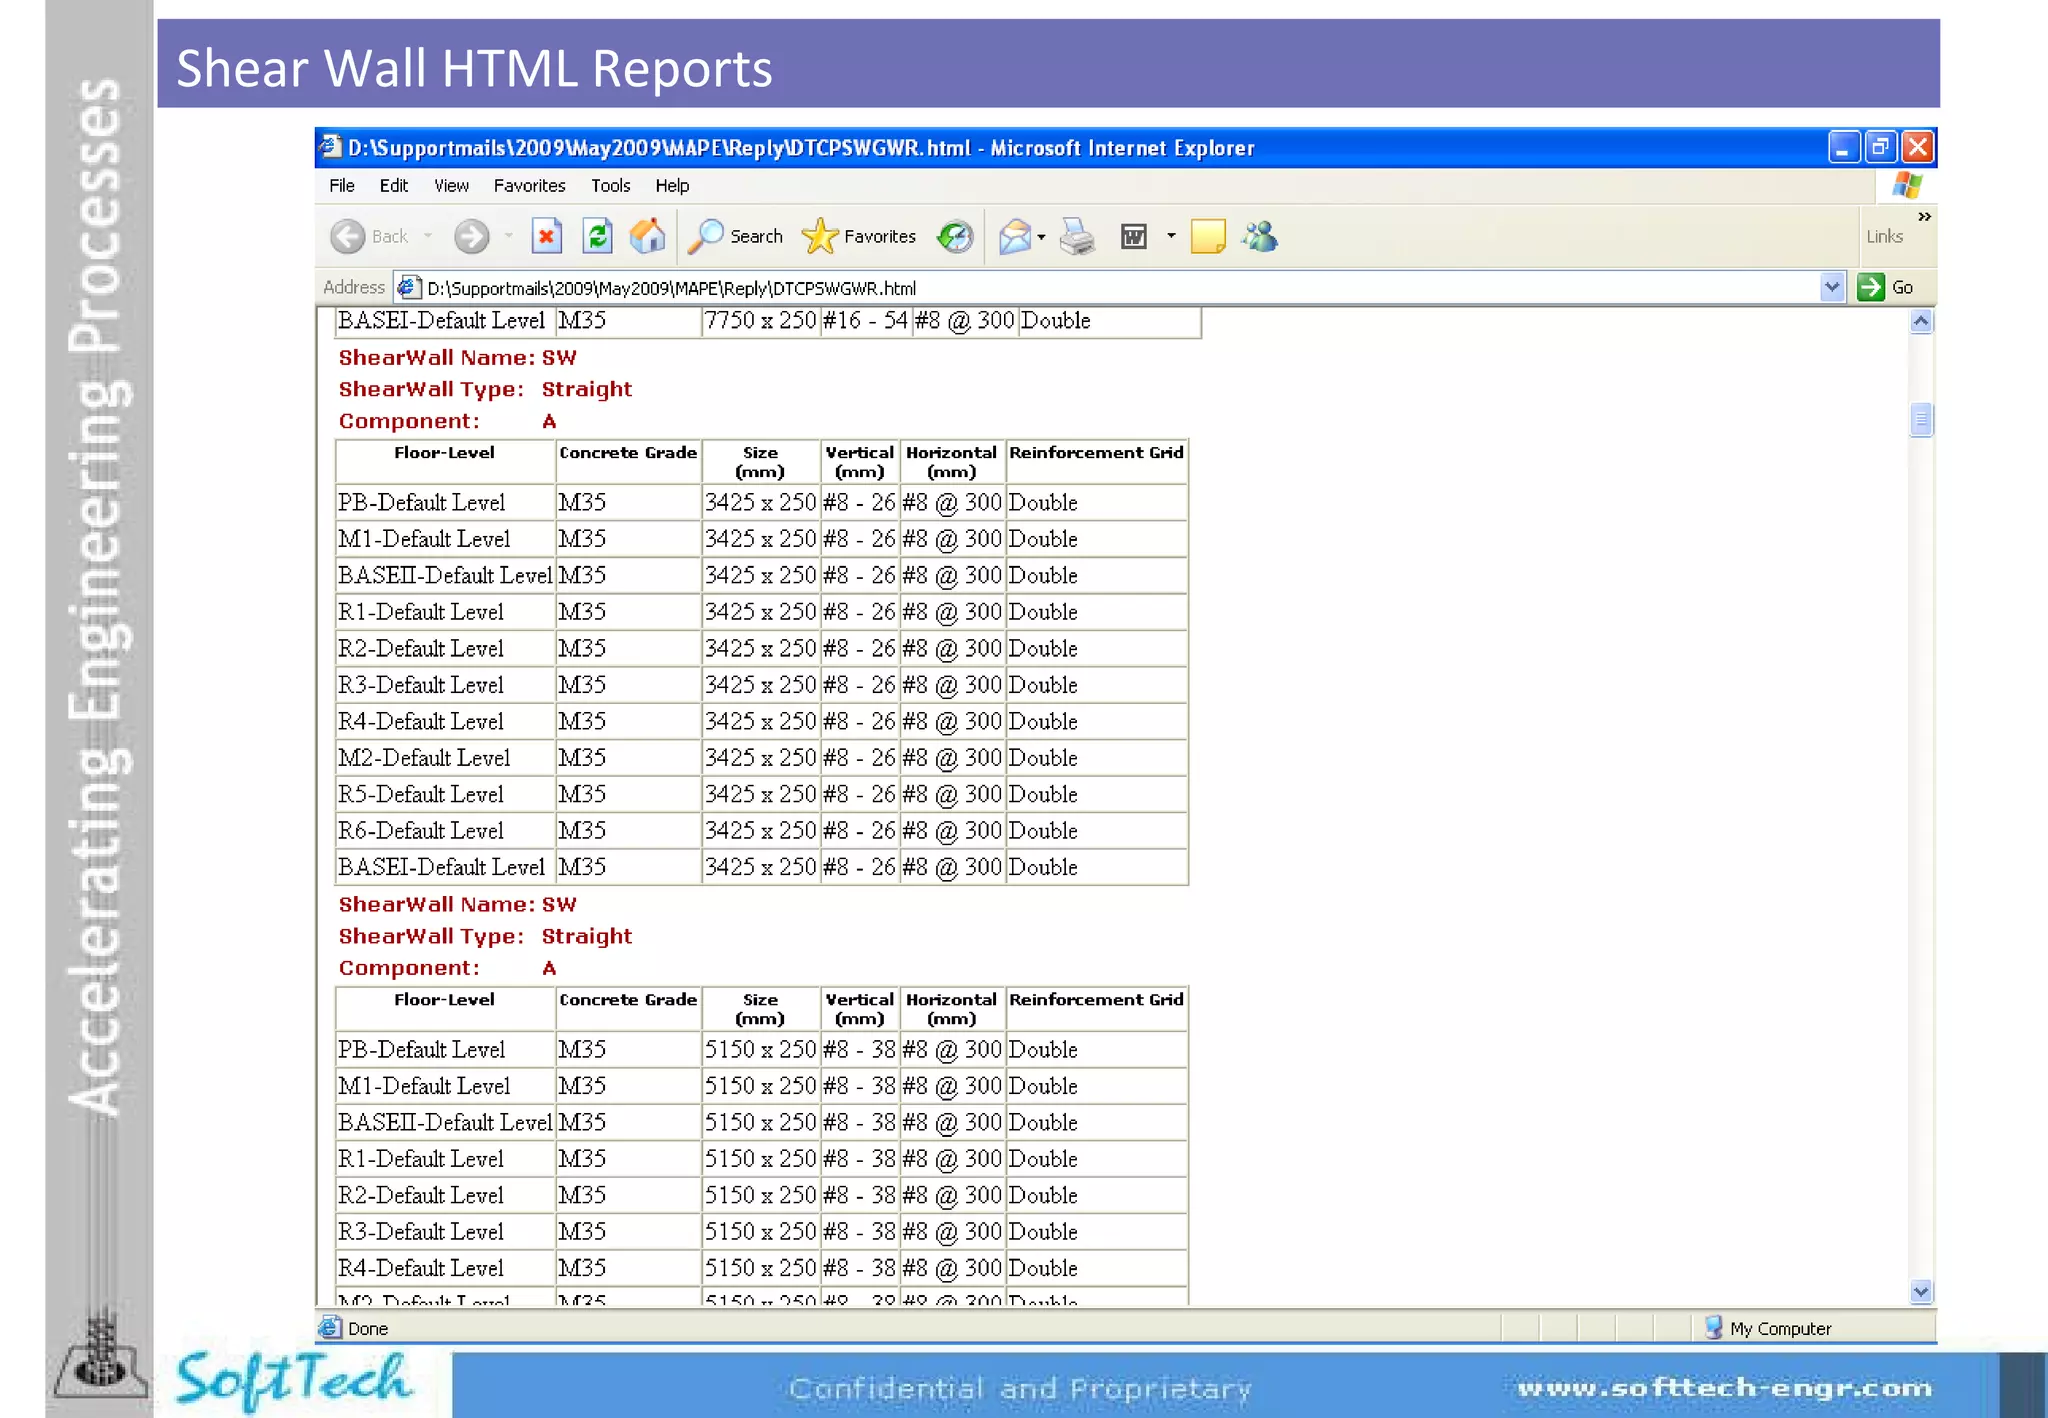Go to Home page icon

[x=648, y=237]
